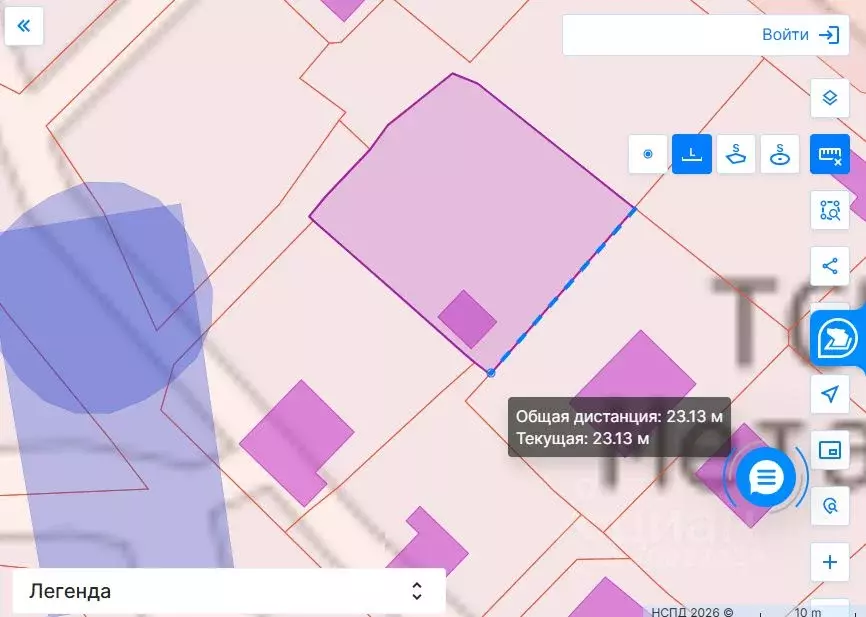Click the location search pin icon
This screenshot has height=617, width=866.
(x=829, y=506)
